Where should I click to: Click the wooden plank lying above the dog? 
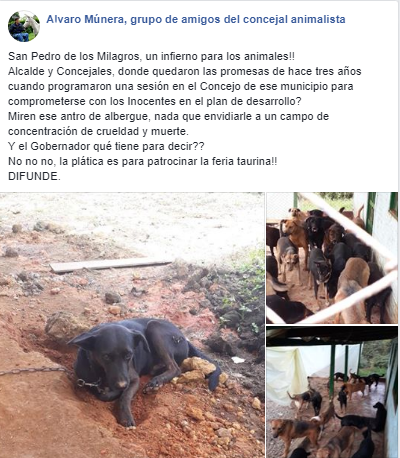pyautogui.click(x=112, y=264)
